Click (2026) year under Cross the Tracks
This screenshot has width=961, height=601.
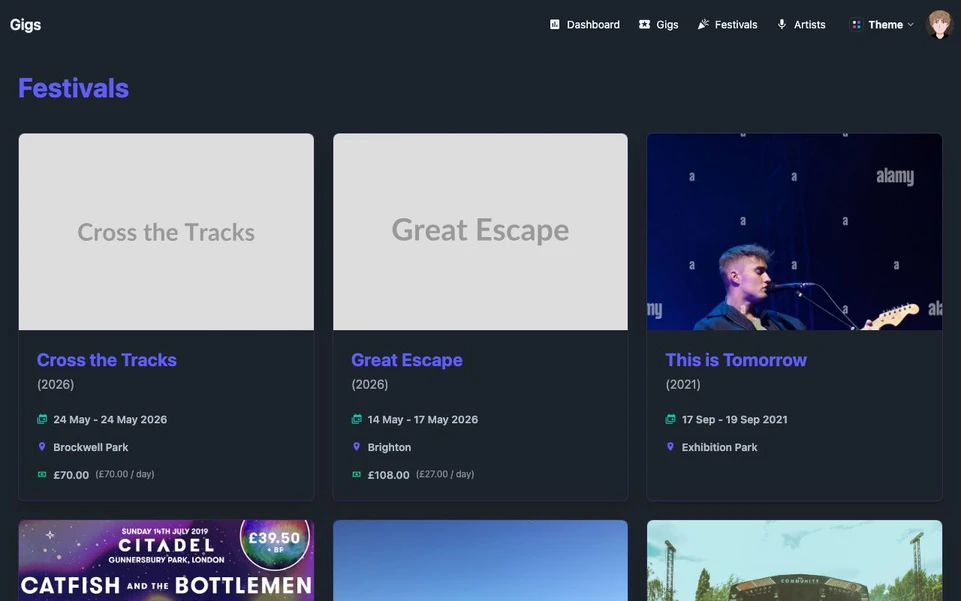pos(55,384)
